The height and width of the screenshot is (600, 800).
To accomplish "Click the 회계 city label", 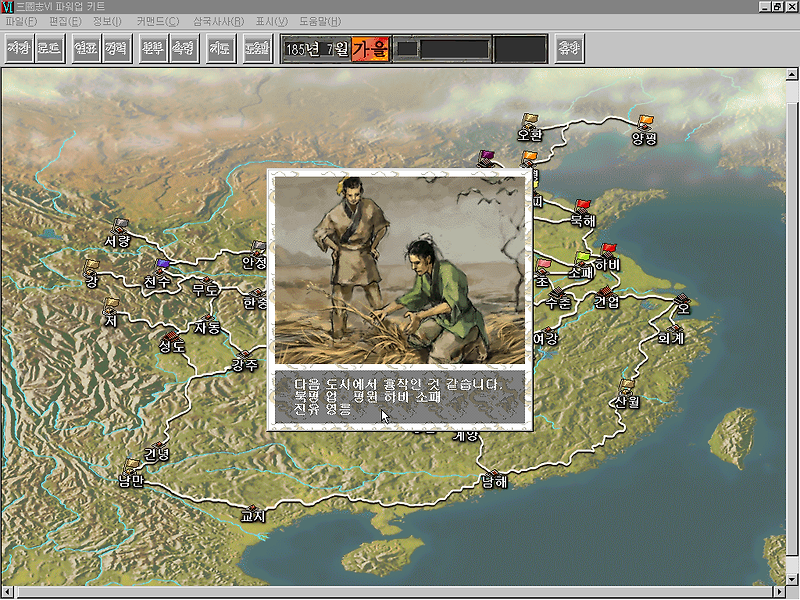I will click(x=670, y=338).
